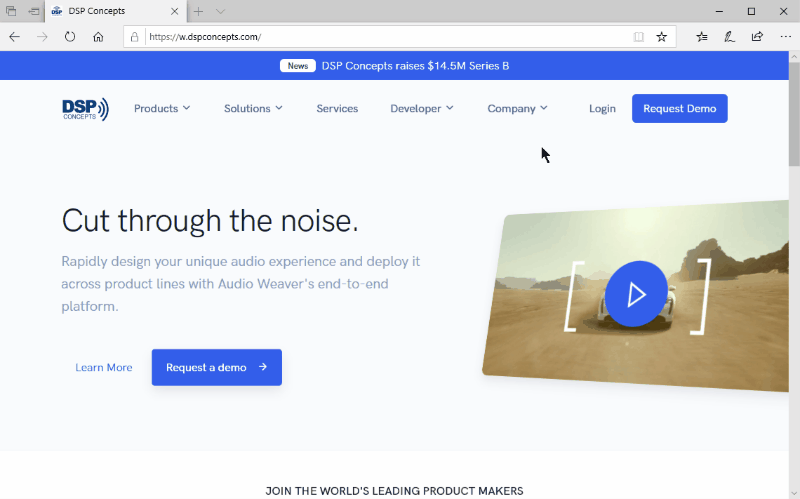Add page to favorites with star icon

(x=661, y=36)
